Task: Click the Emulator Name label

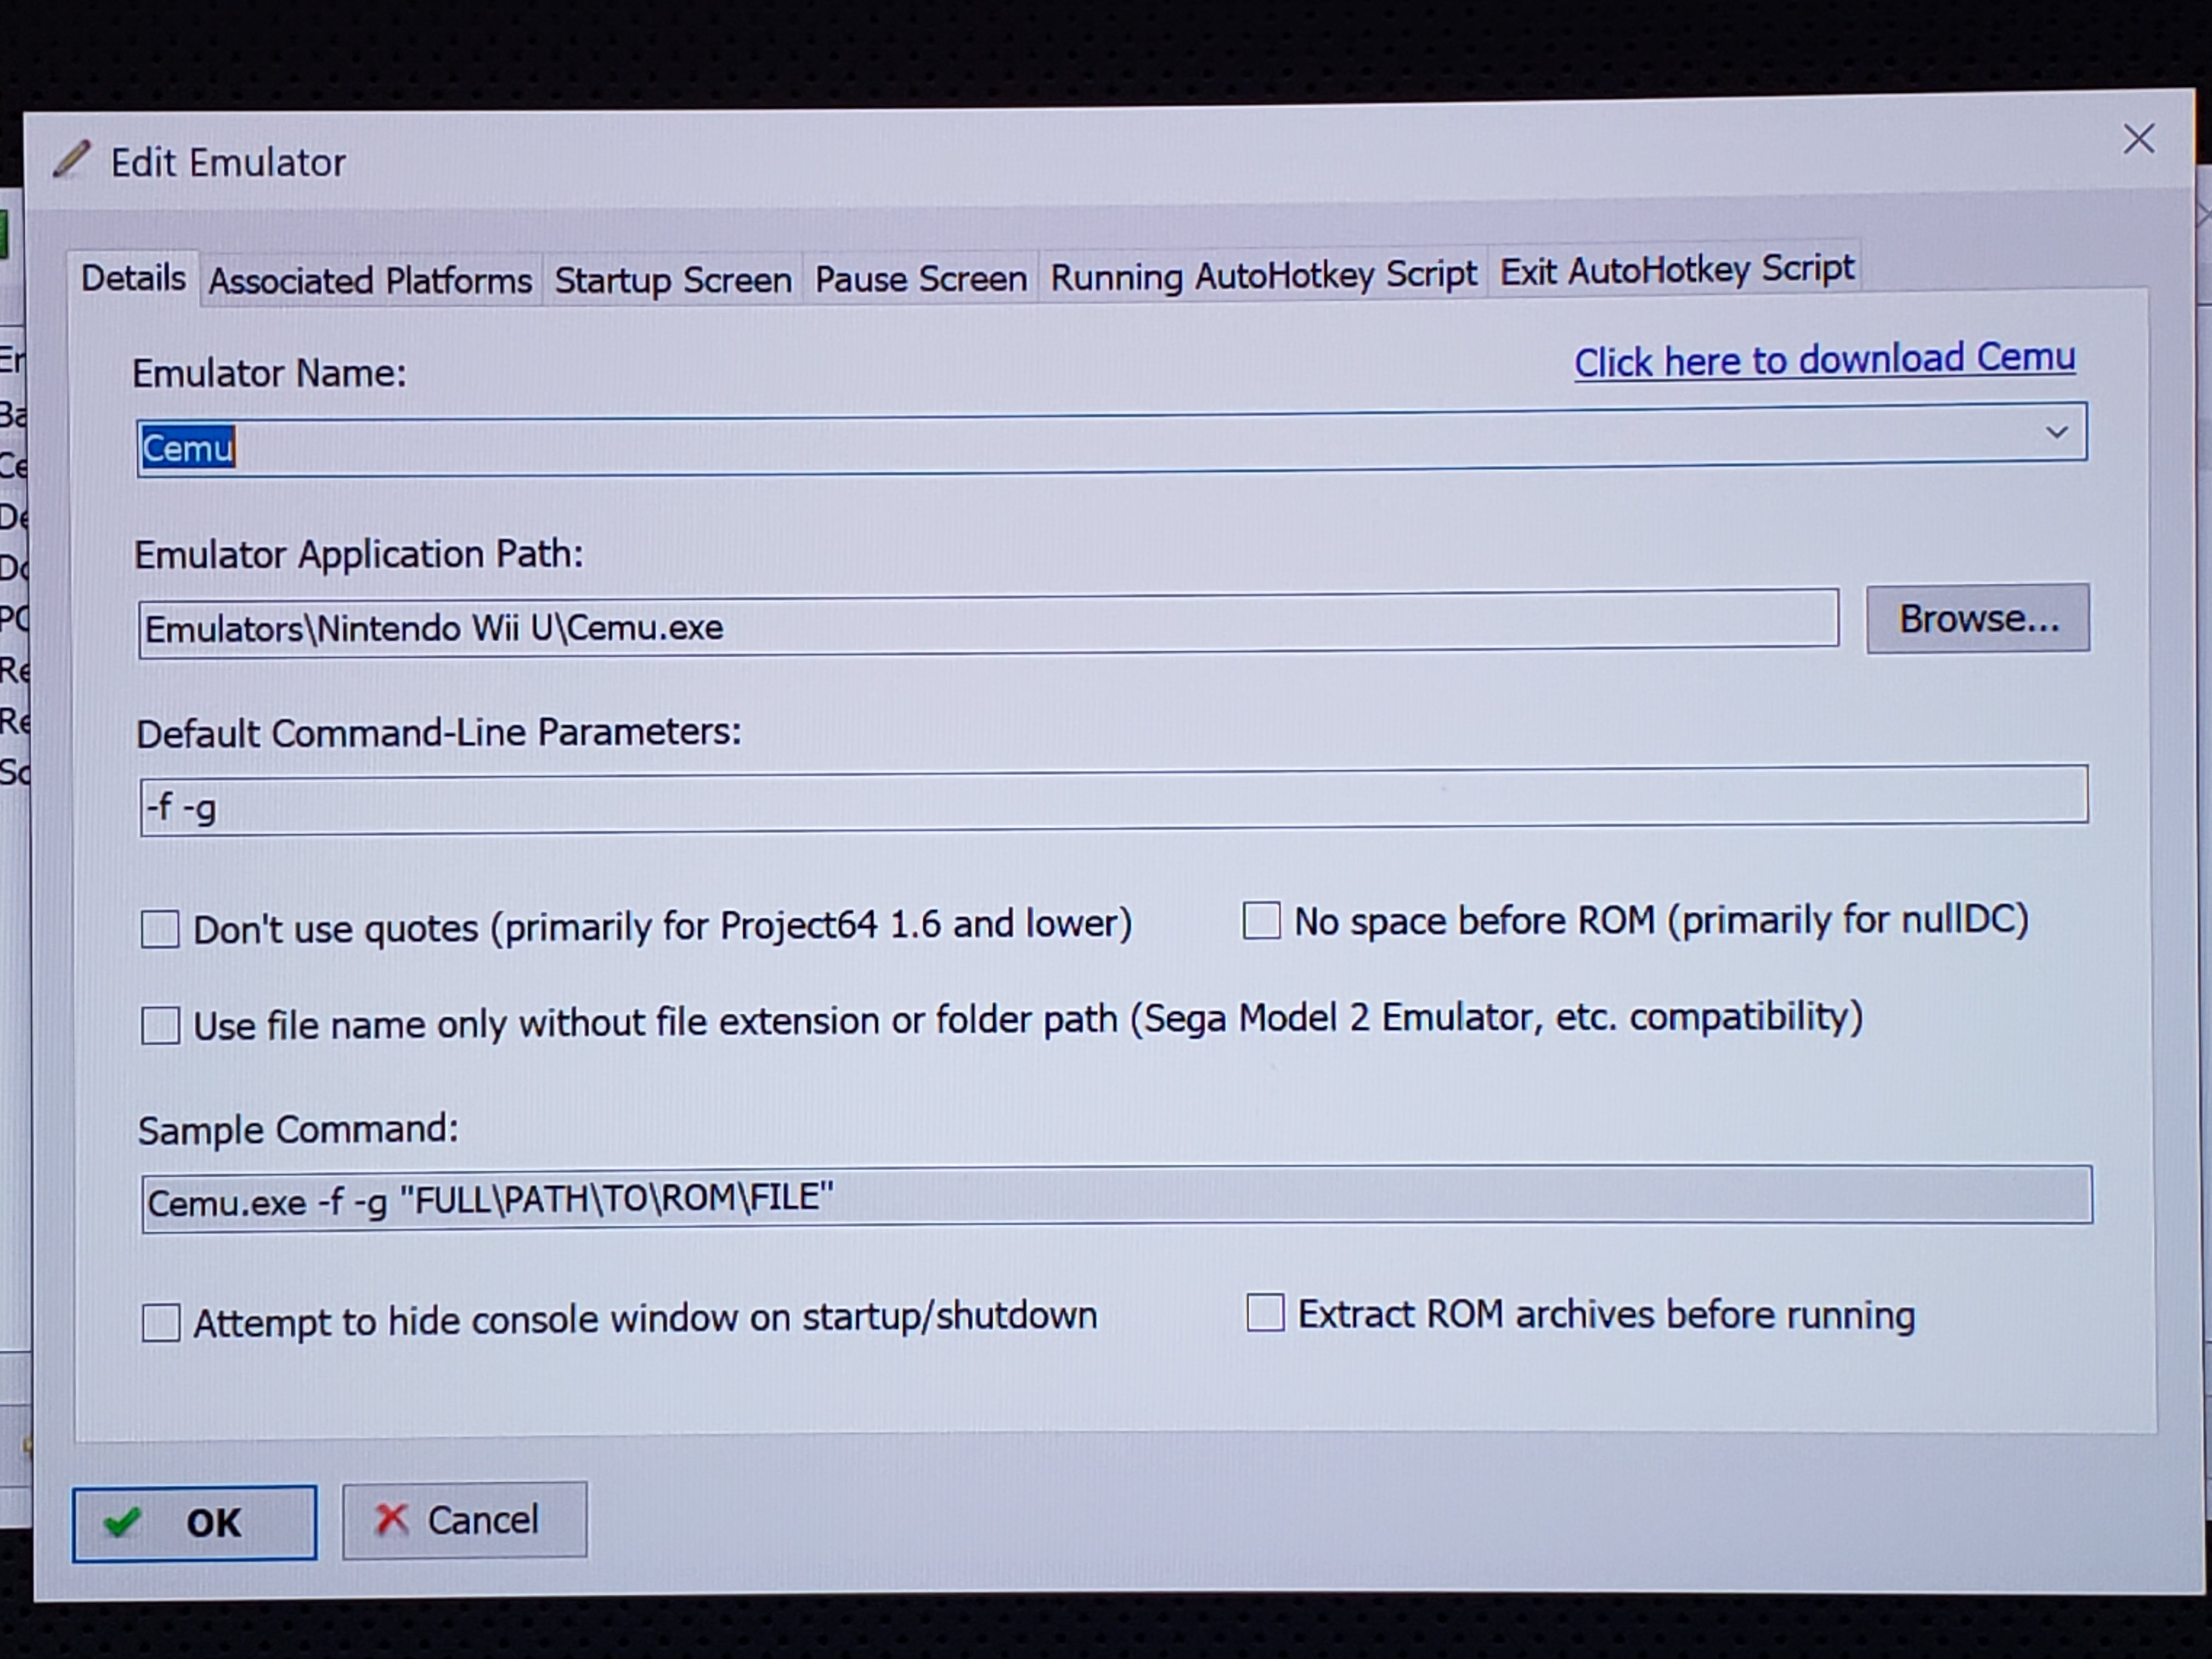Action: click(269, 373)
